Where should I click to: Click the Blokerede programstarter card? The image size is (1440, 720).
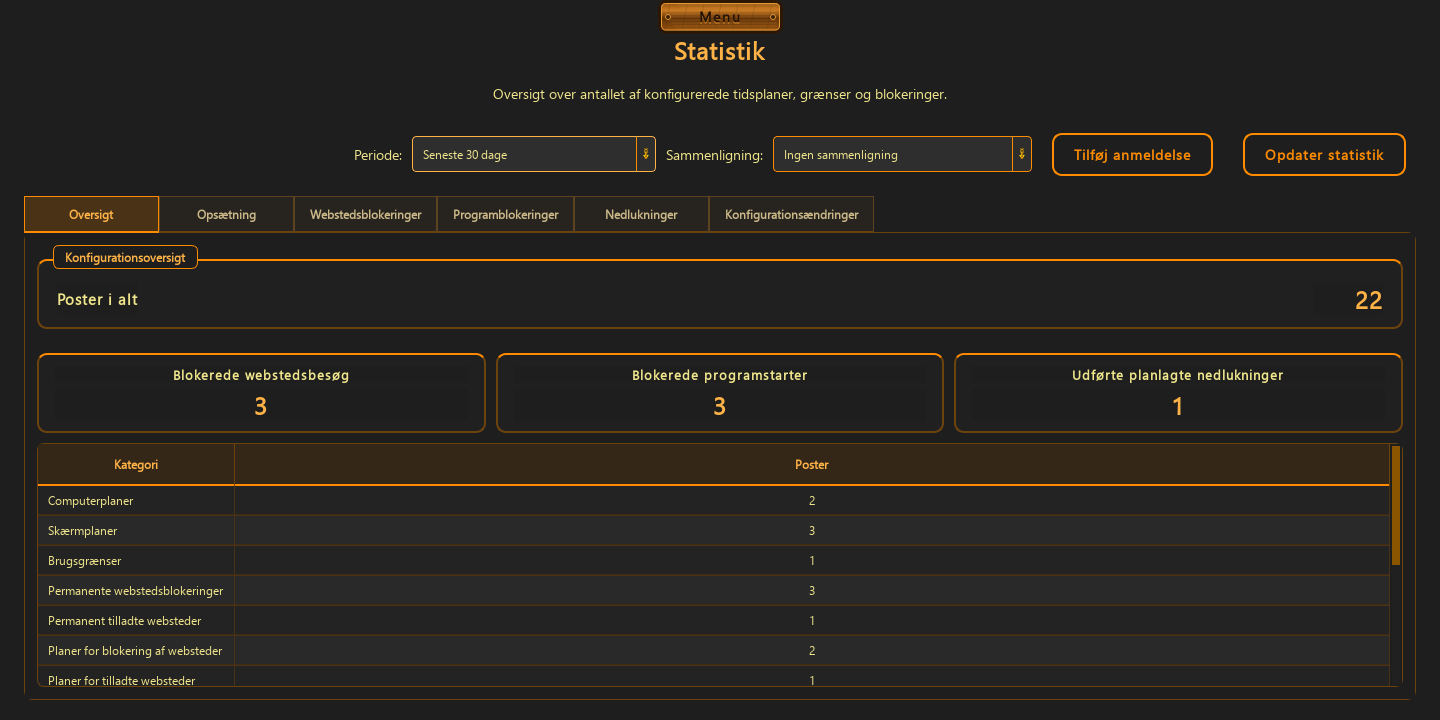pos(720,393)
